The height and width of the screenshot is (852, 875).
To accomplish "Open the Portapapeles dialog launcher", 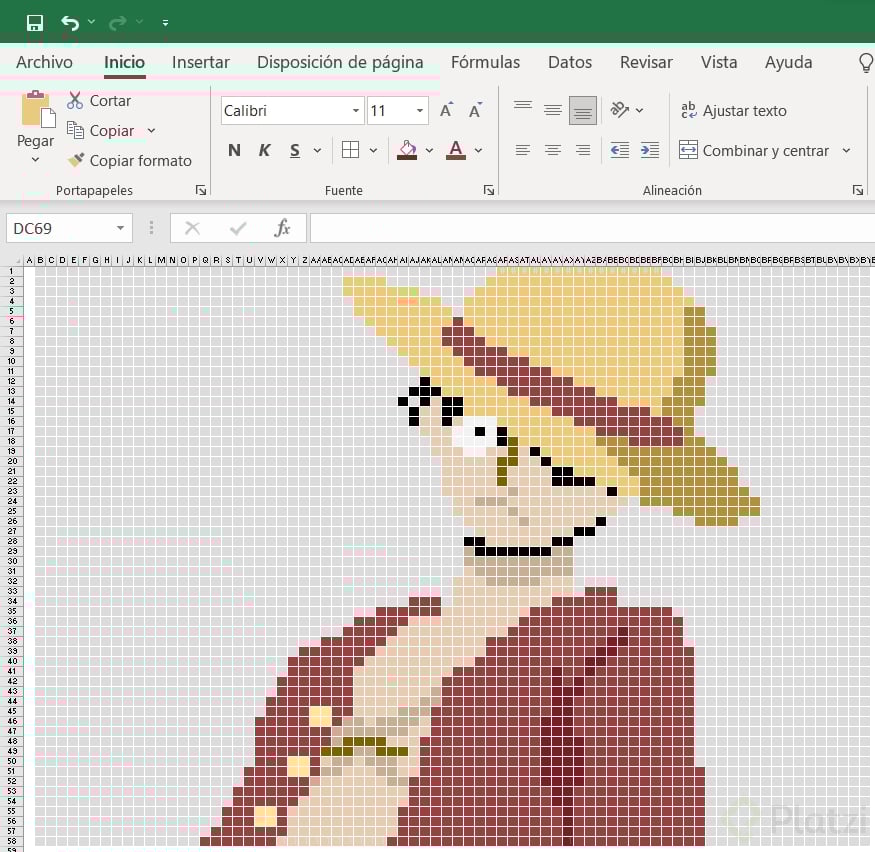I will pos(201,190).
